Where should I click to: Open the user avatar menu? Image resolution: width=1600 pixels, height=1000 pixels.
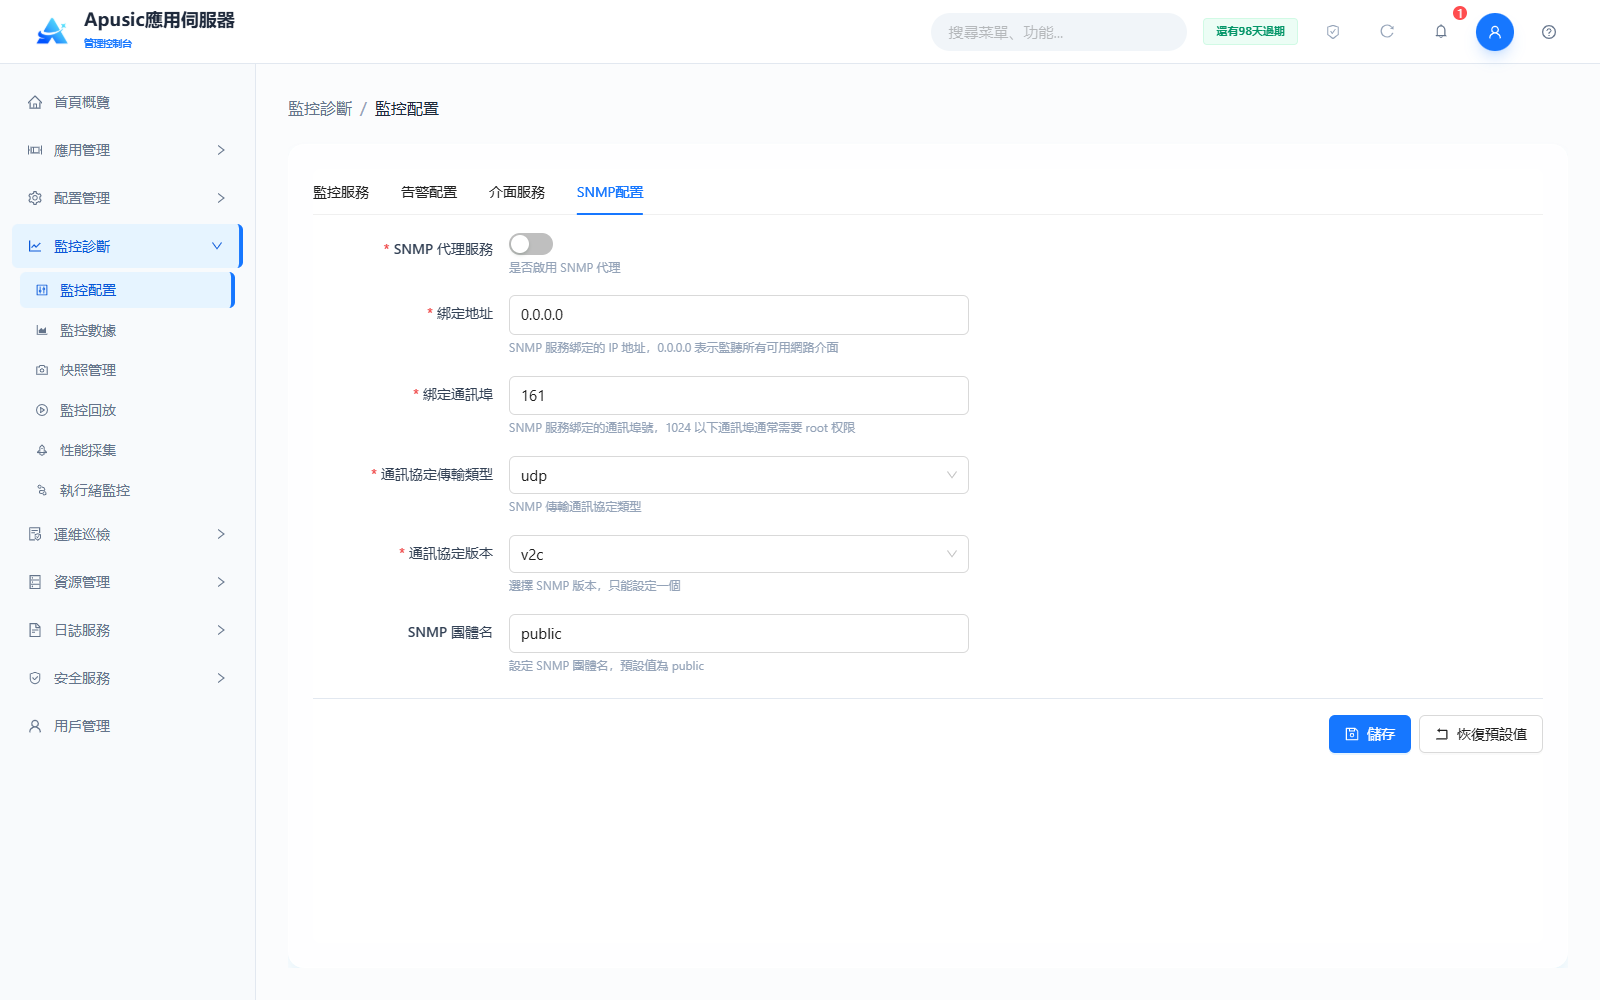[x=1495, y=32]
